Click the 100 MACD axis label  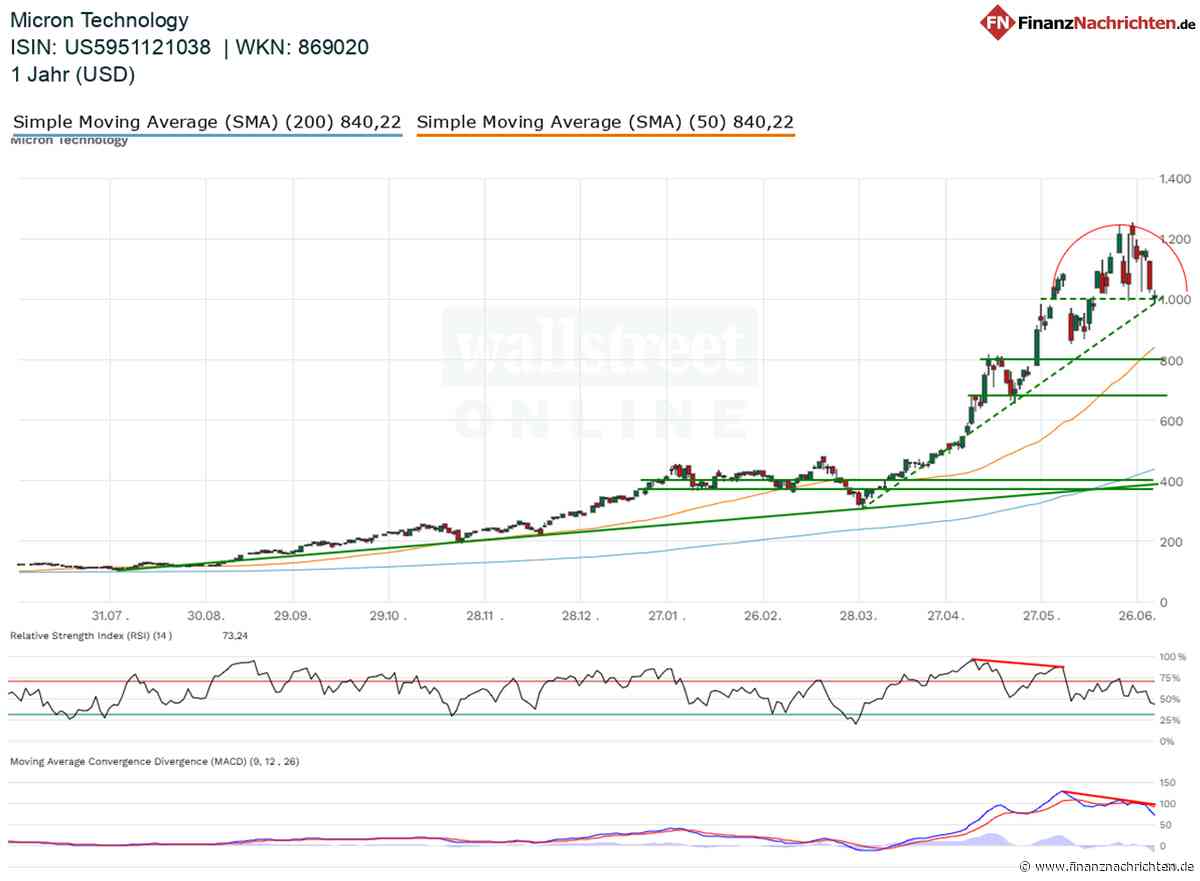tap(1168, 804)
